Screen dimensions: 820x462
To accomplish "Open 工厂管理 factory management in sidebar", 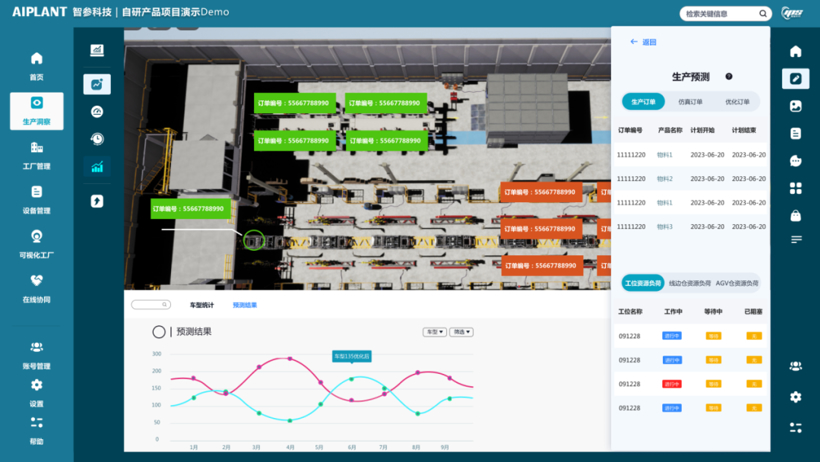I will click(x=36, y=154).
